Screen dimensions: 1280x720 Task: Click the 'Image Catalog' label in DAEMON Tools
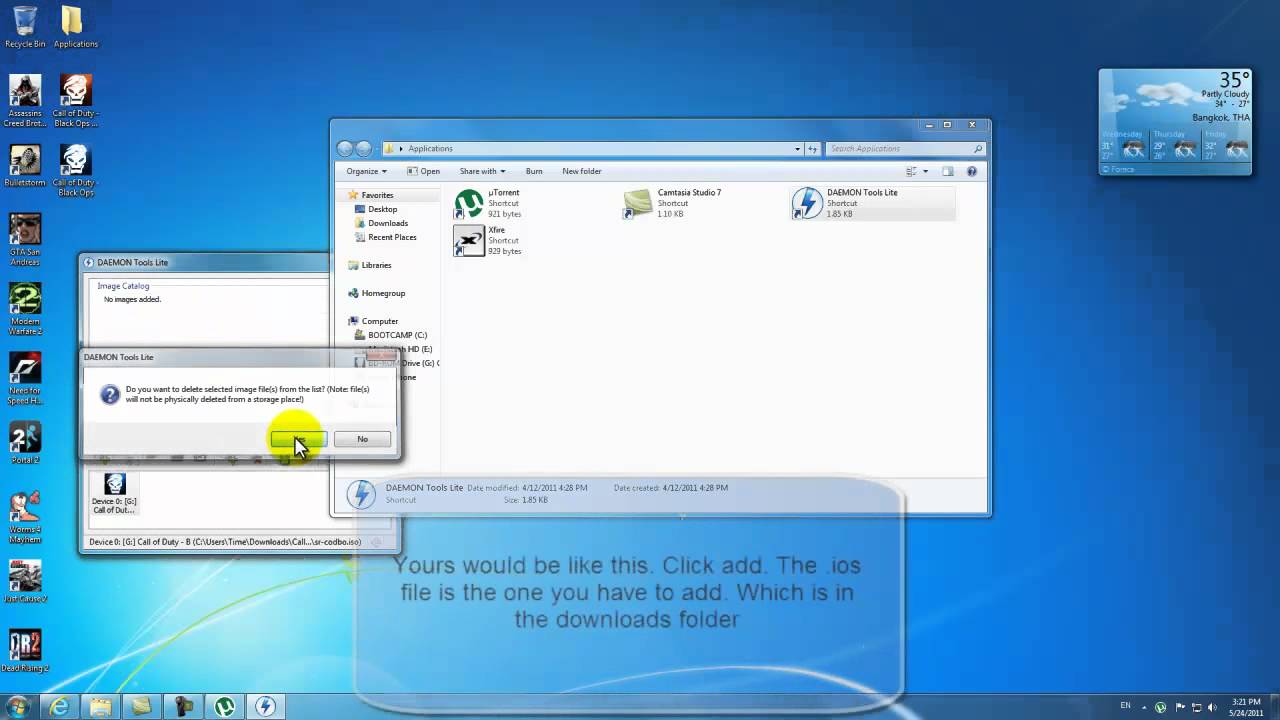tap(123, 286)
